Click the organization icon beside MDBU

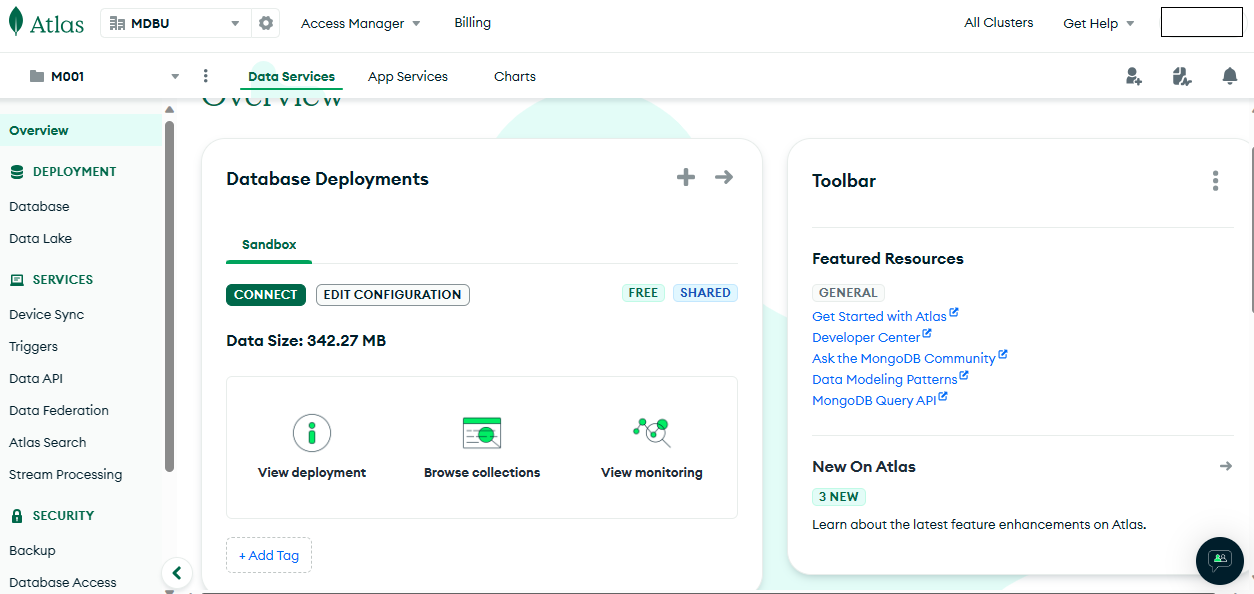point(117,23)
